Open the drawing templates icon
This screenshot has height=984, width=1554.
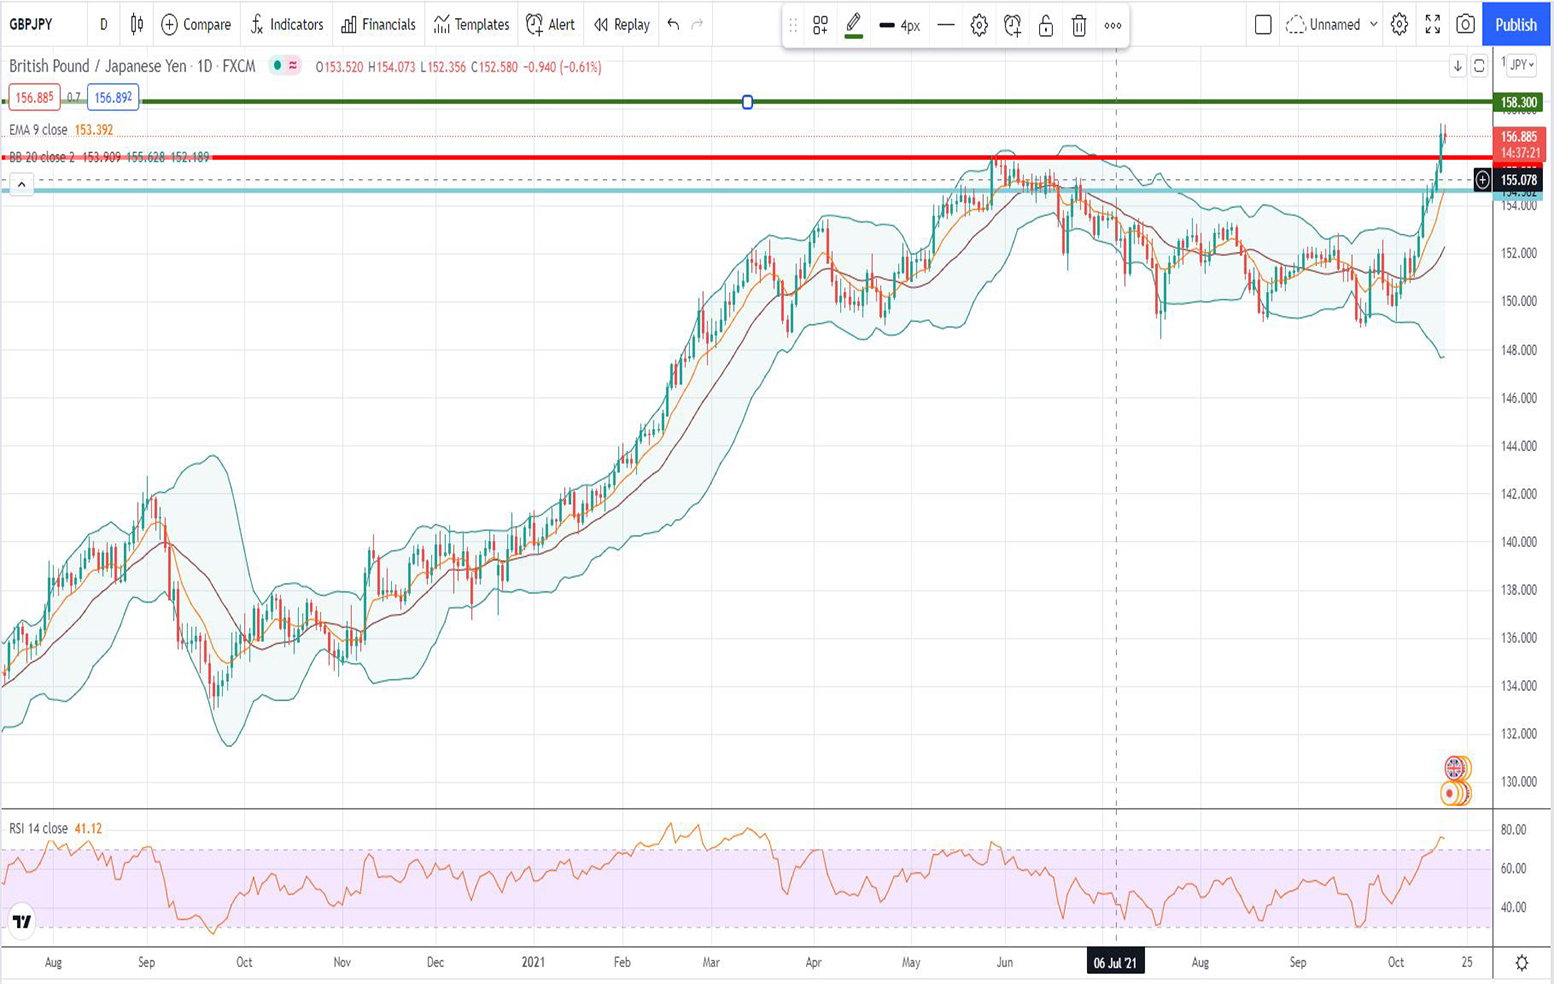pyautogui.click(x=820, y=26)
